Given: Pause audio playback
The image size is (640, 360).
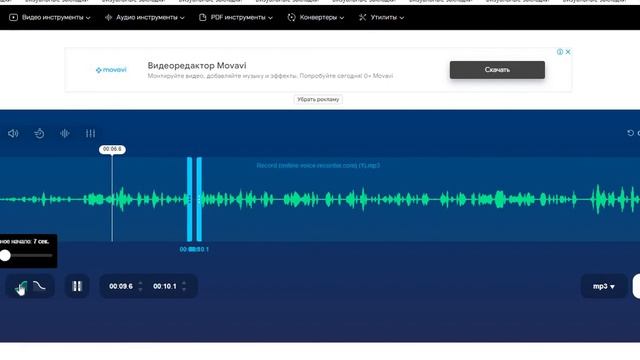Looking at the screenshot, I should (77, 286).
